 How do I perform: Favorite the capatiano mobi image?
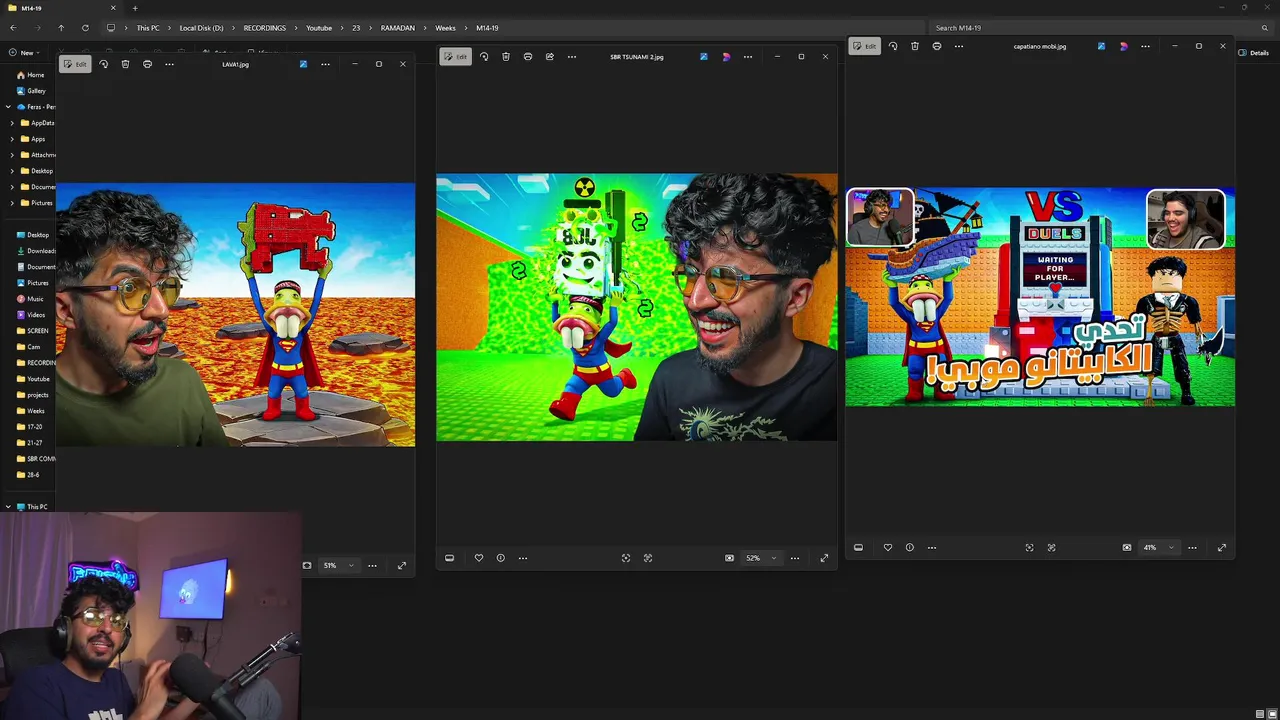[x=888, y=547]
